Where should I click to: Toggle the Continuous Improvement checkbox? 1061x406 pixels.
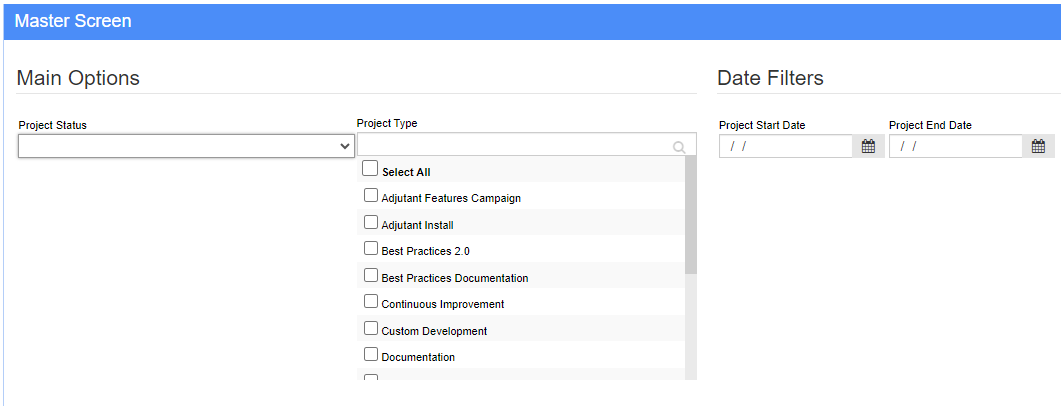point(371,301)
